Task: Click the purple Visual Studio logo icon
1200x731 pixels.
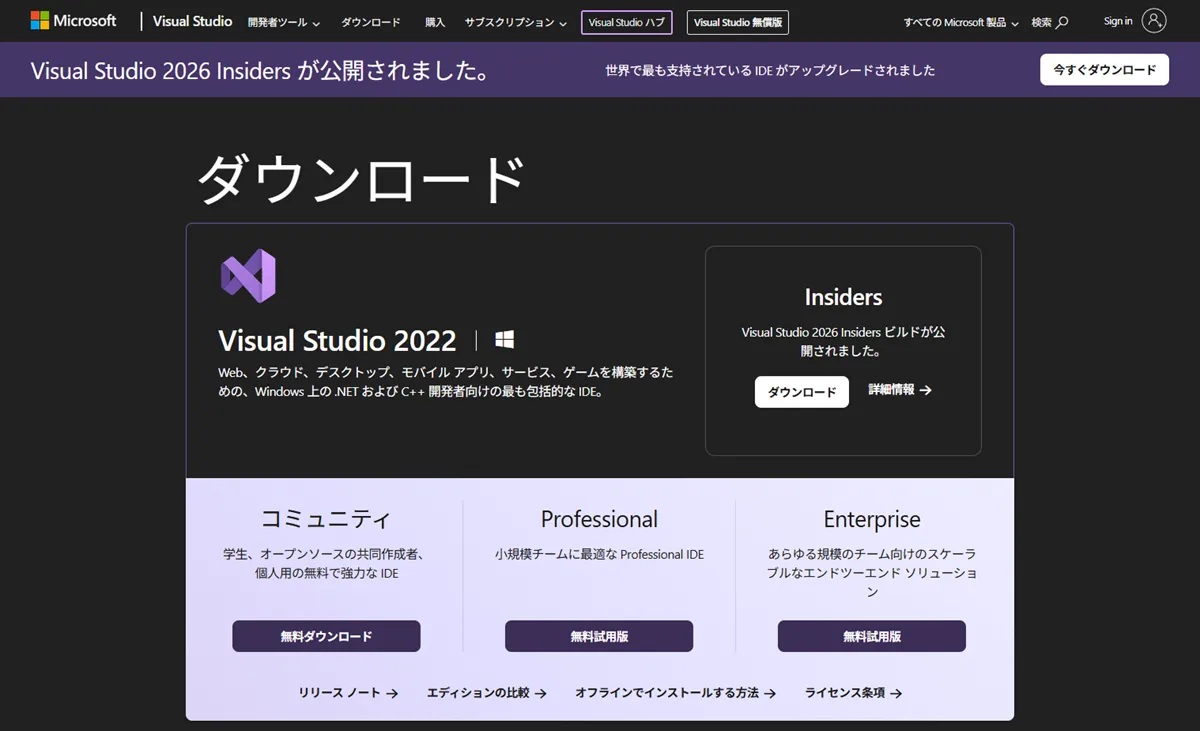Action: 248,276
